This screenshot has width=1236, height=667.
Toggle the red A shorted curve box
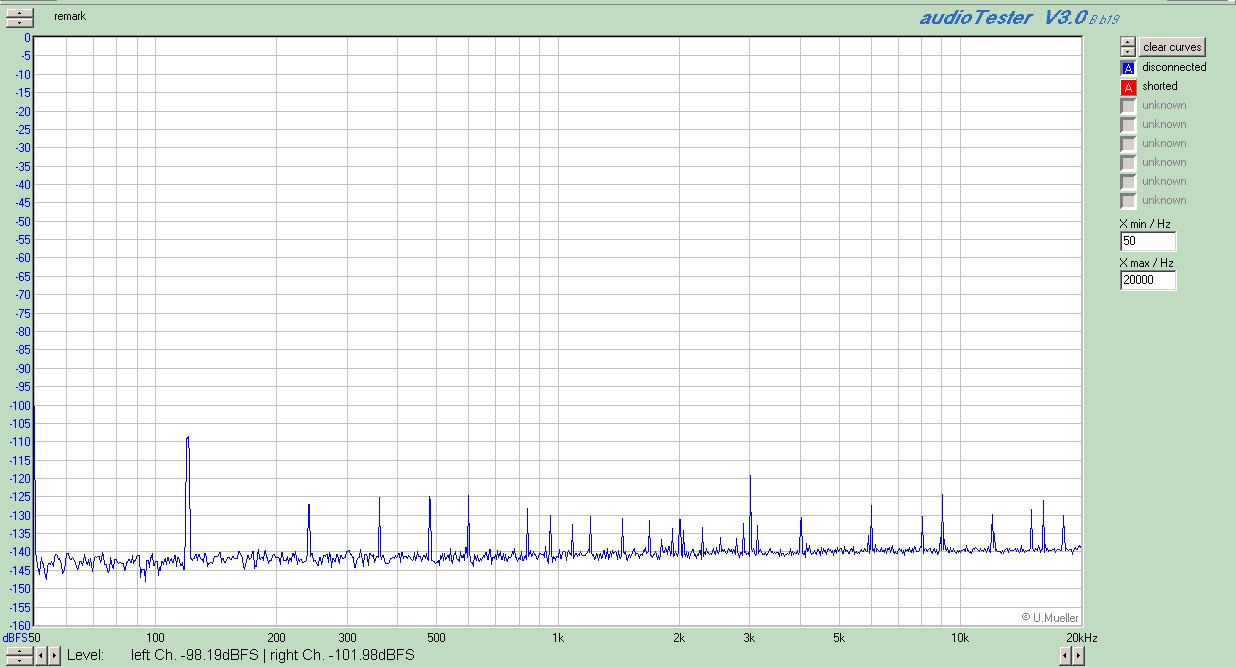coord(1128,87)
